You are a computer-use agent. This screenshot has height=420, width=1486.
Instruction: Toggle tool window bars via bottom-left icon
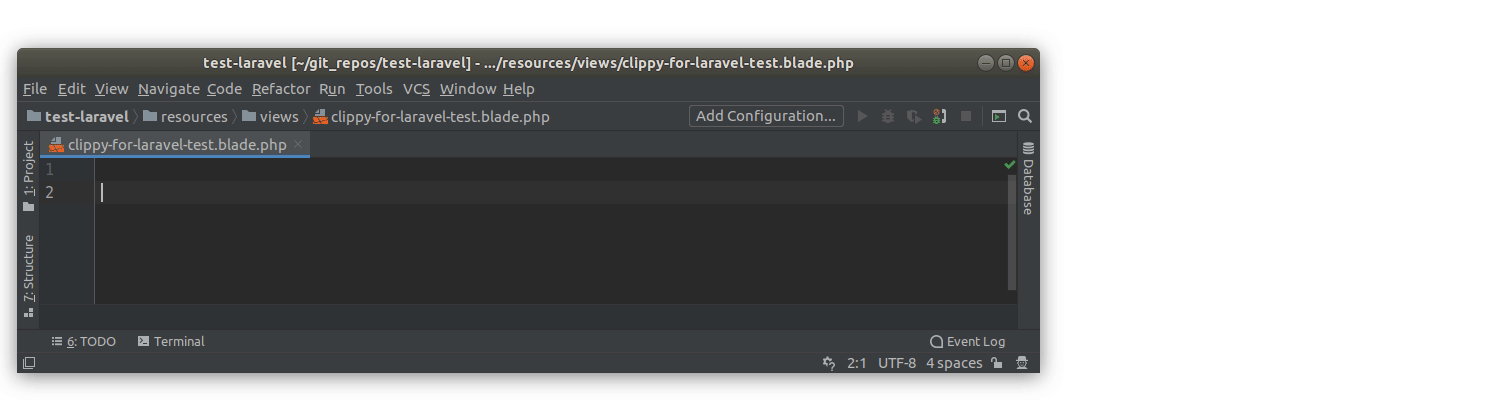[x=29, y=363]
